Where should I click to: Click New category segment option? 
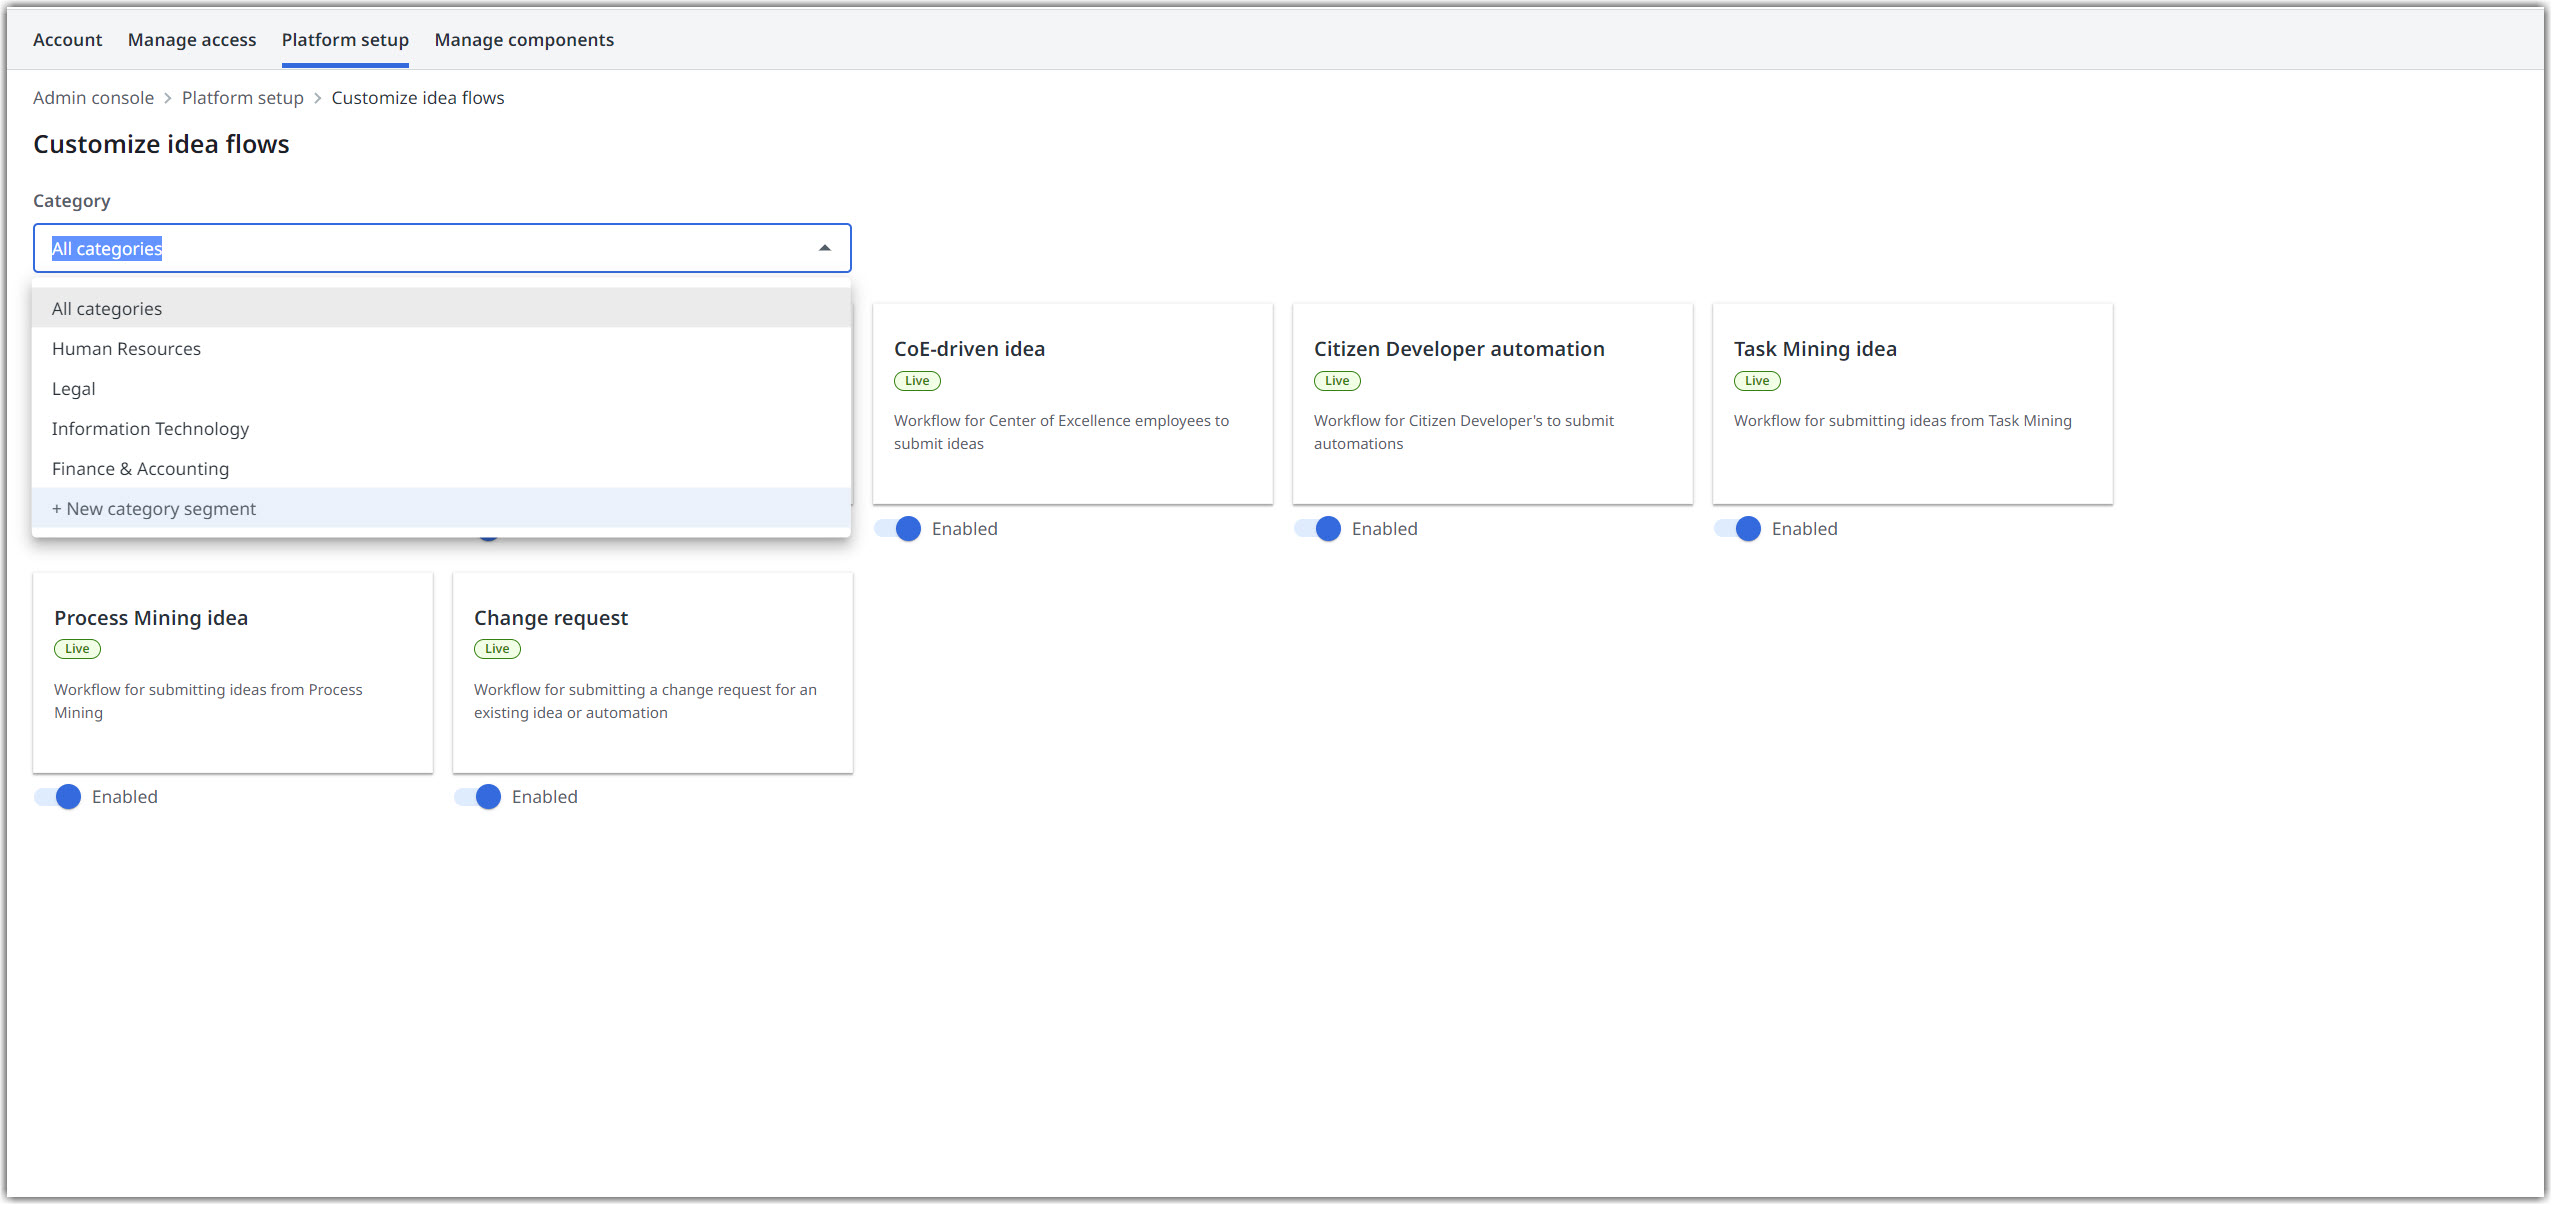point(153,508)
